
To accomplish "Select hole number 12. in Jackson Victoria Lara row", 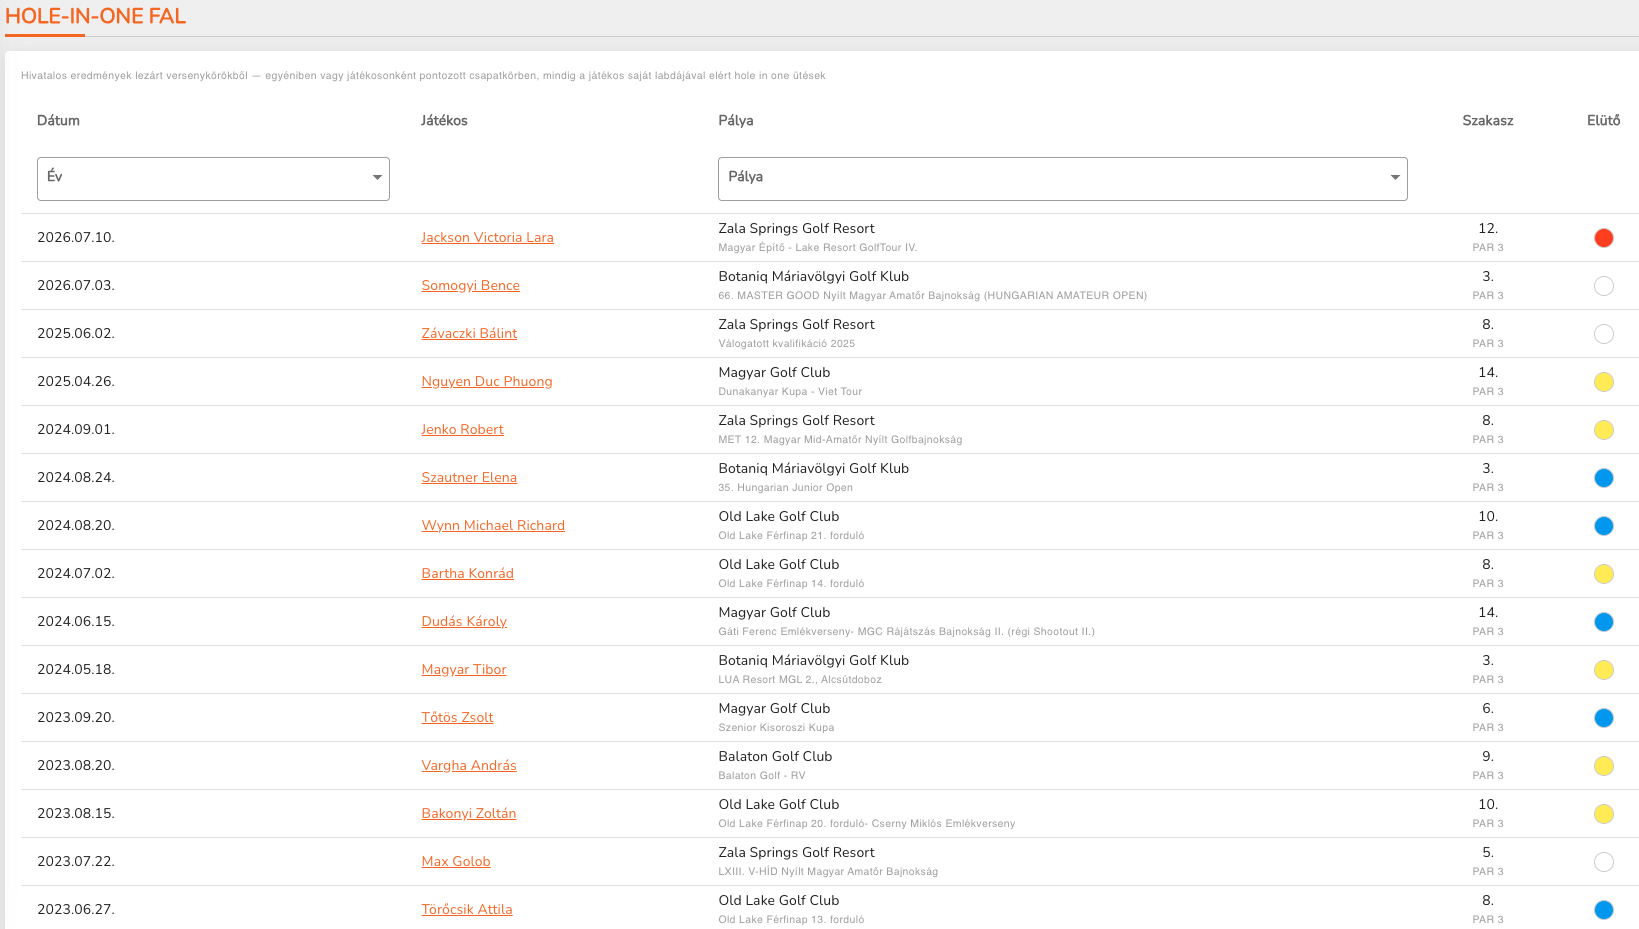I will point(1488,228).
